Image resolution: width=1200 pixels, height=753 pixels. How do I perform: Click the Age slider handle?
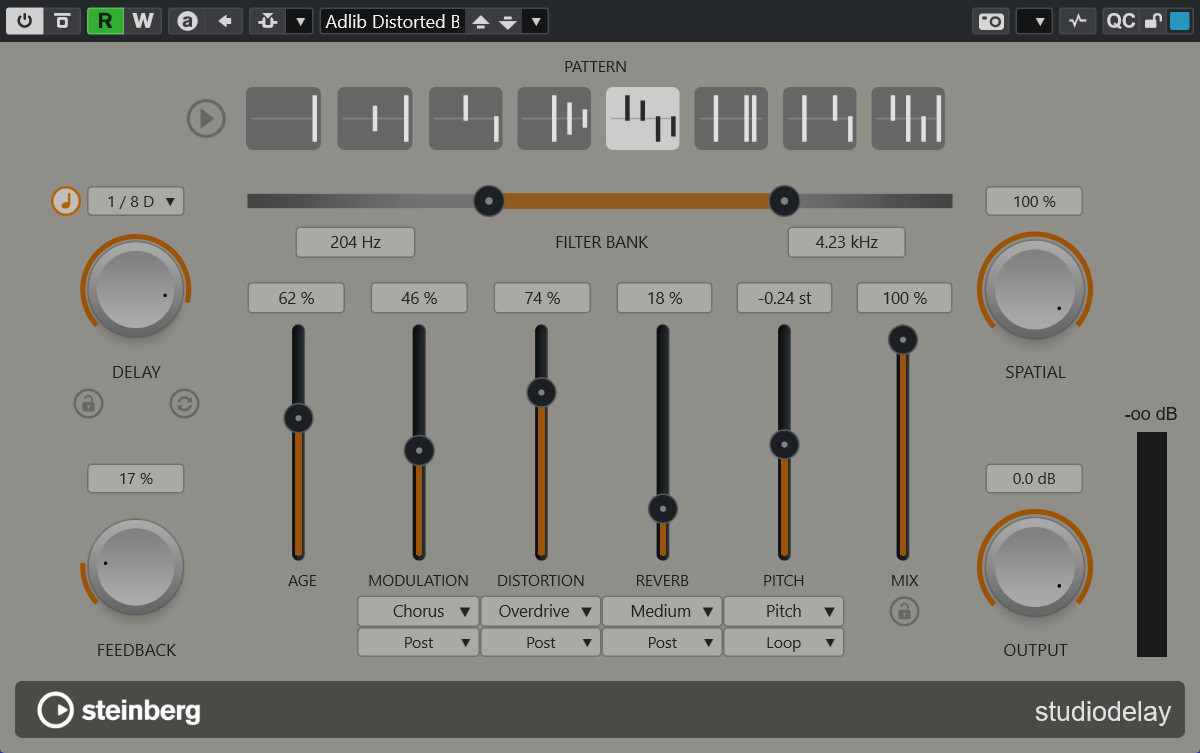click(x=298, y=417)
